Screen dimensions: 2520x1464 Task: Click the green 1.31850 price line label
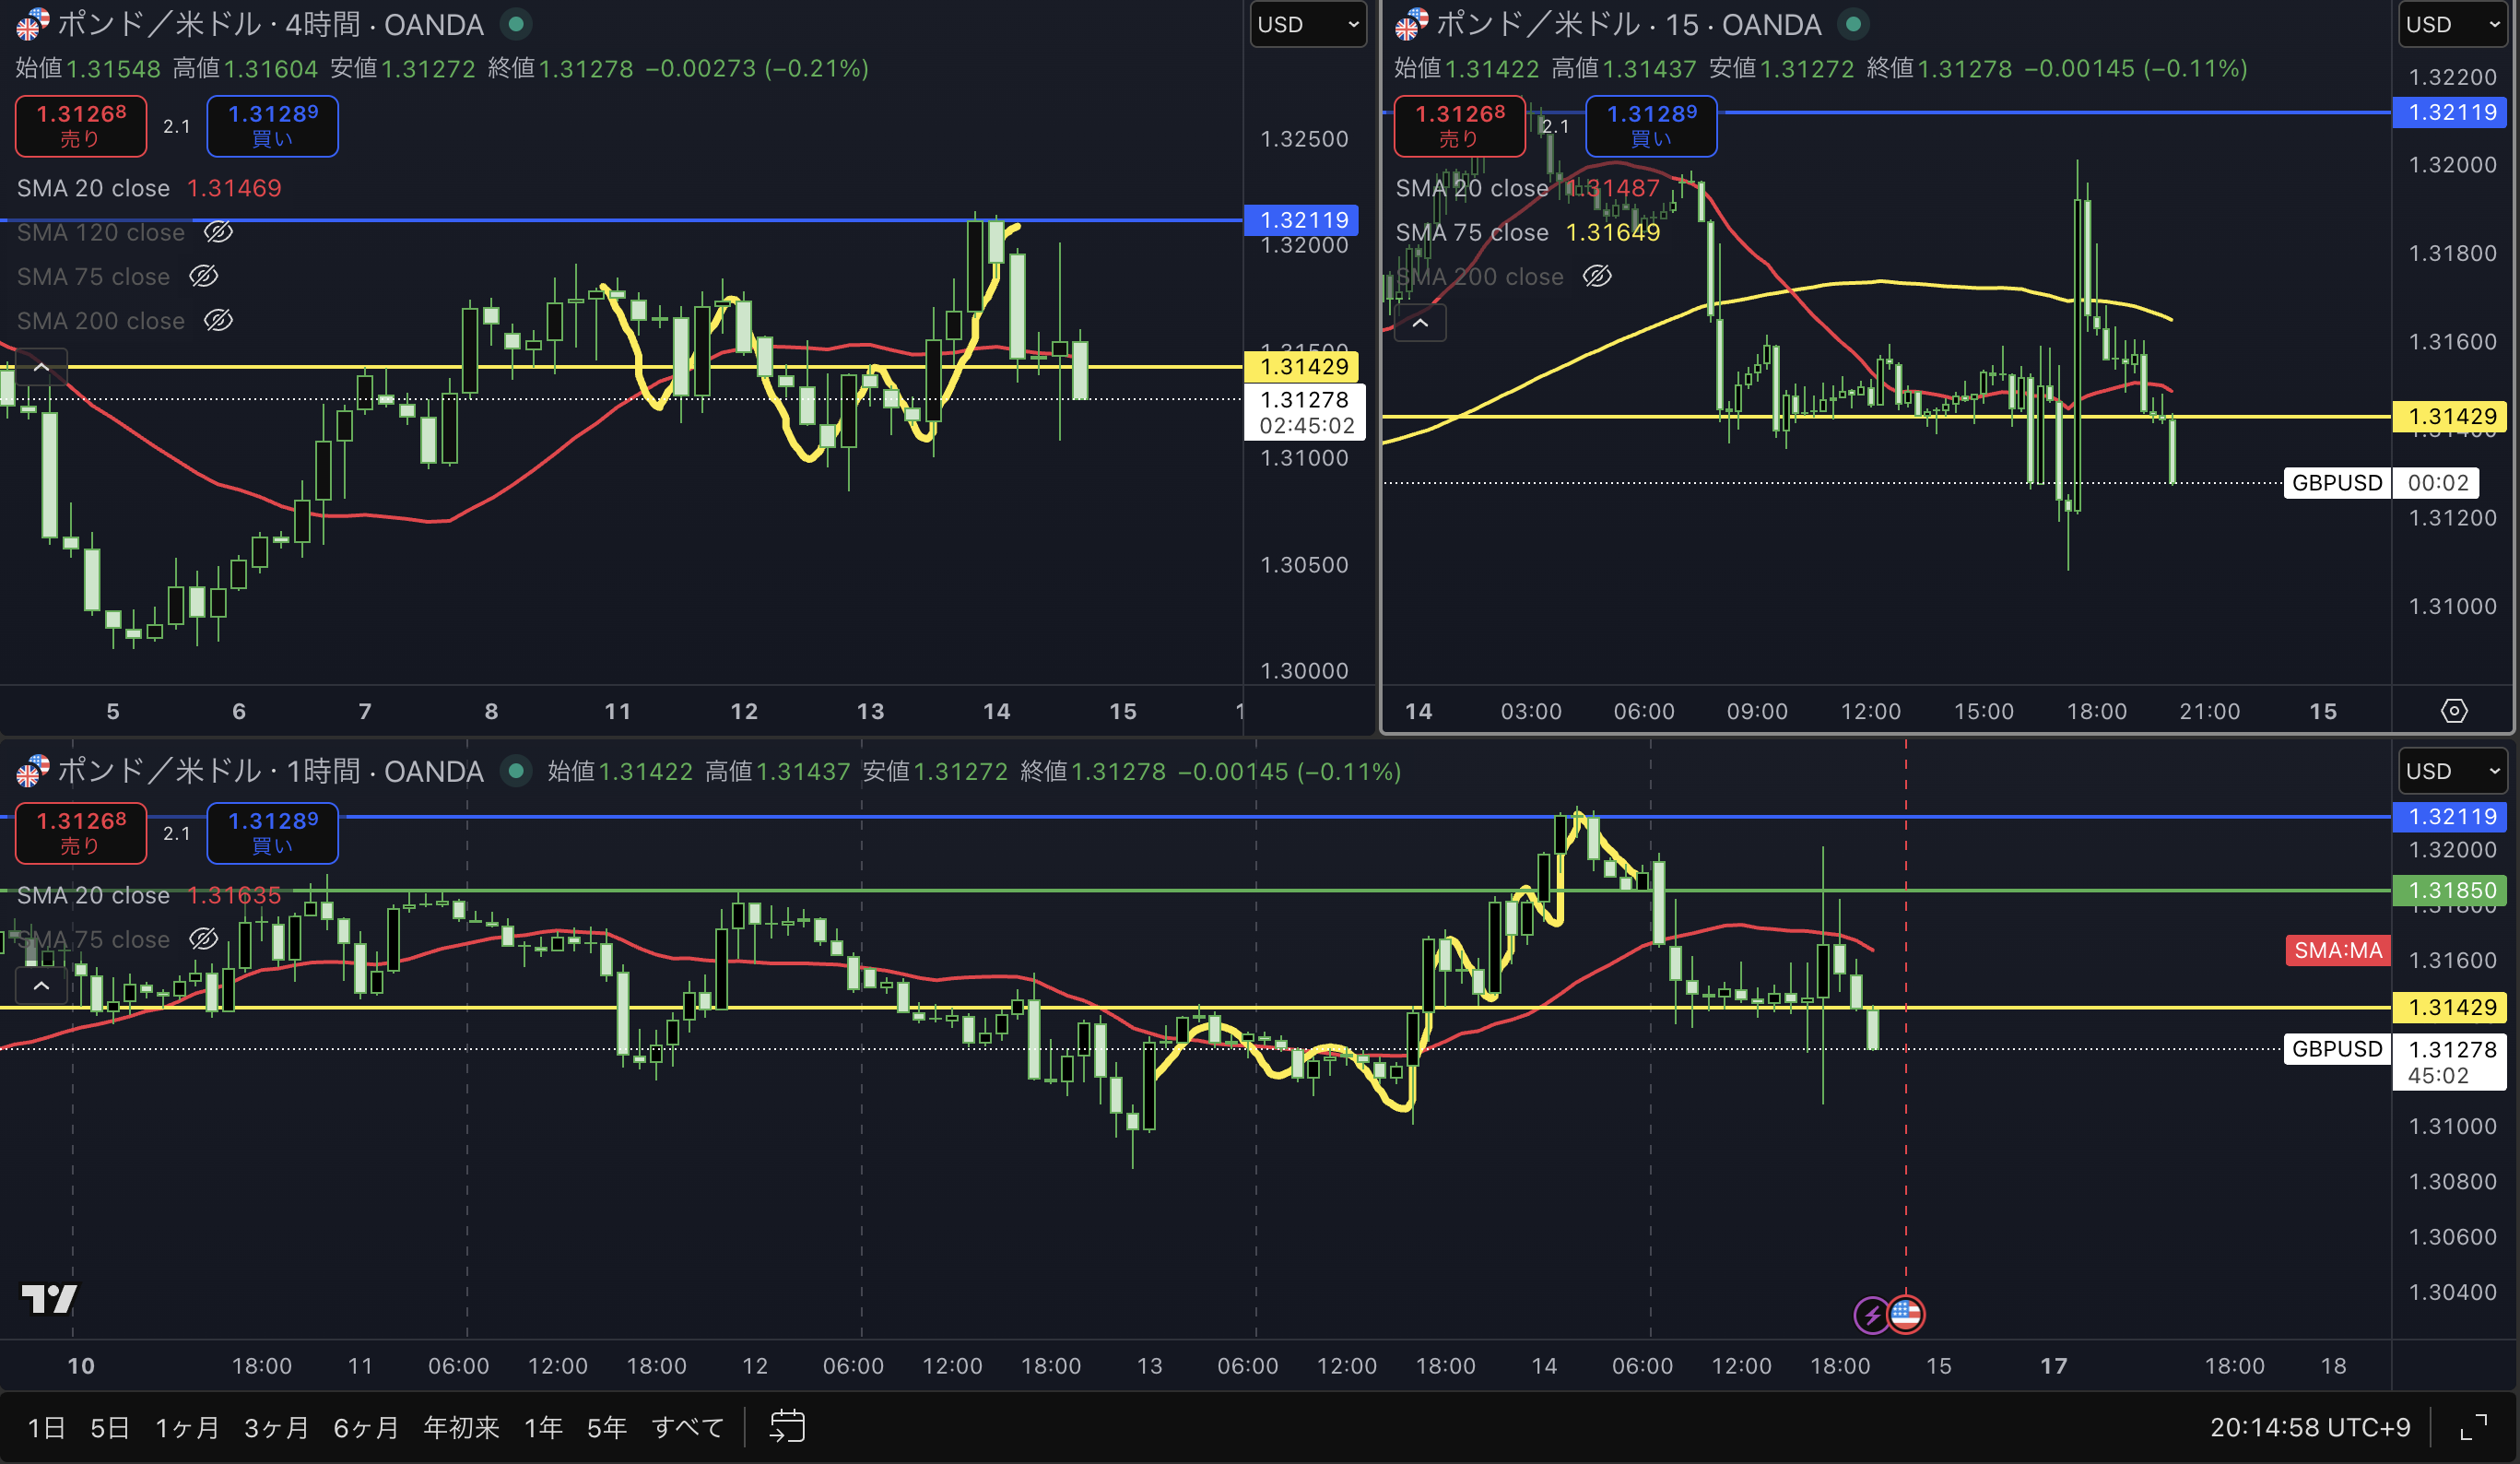[x=2451, y=890]
